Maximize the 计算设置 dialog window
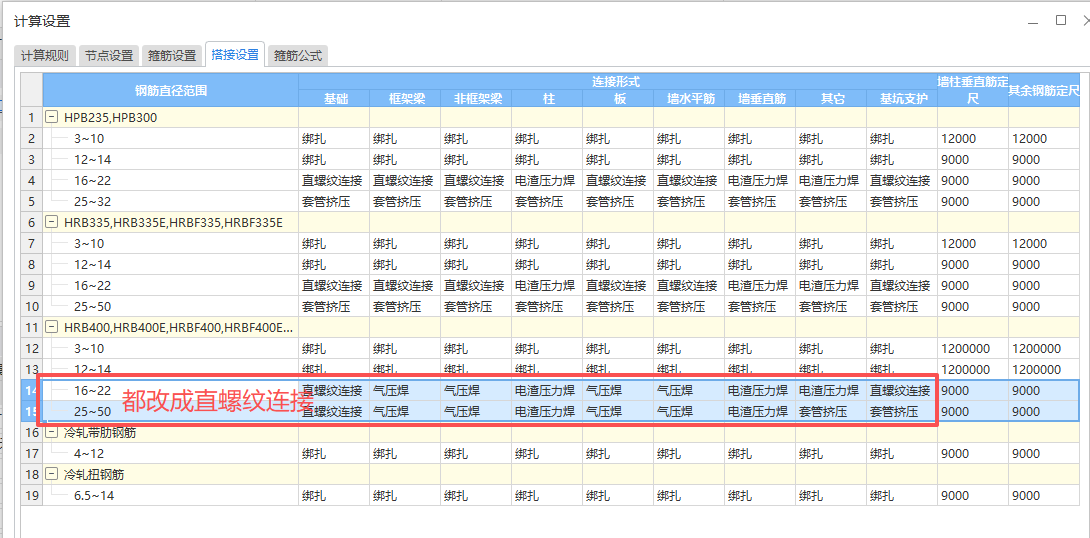The image size is (1090, 538). [x=1060, y=20]
